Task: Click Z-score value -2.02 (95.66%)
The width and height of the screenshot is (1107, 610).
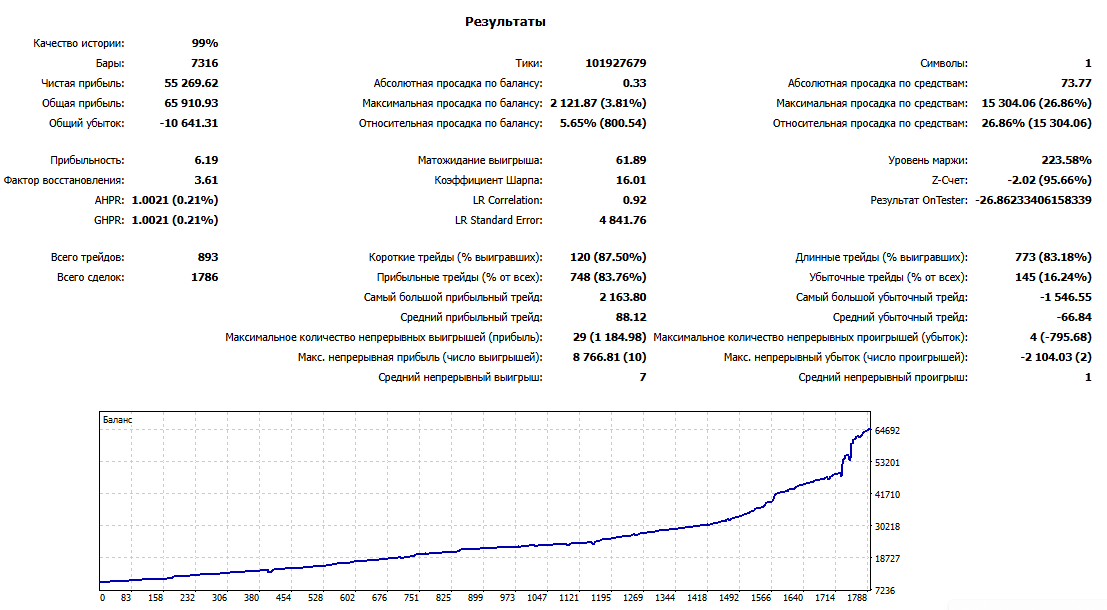Action: pyautogui.click(x=1049, y=180)
